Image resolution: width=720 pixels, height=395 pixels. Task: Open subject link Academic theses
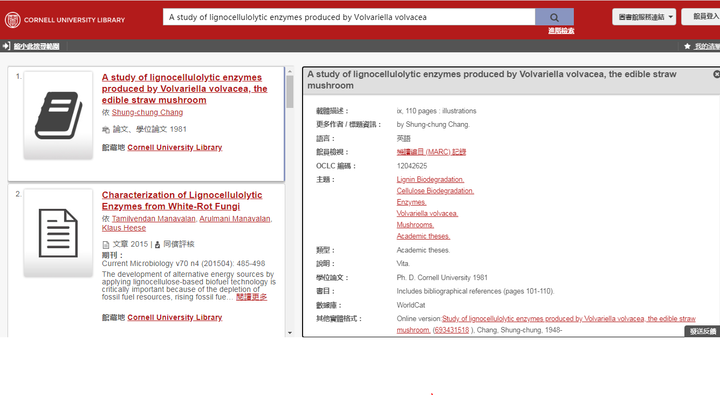coord(423,236)
